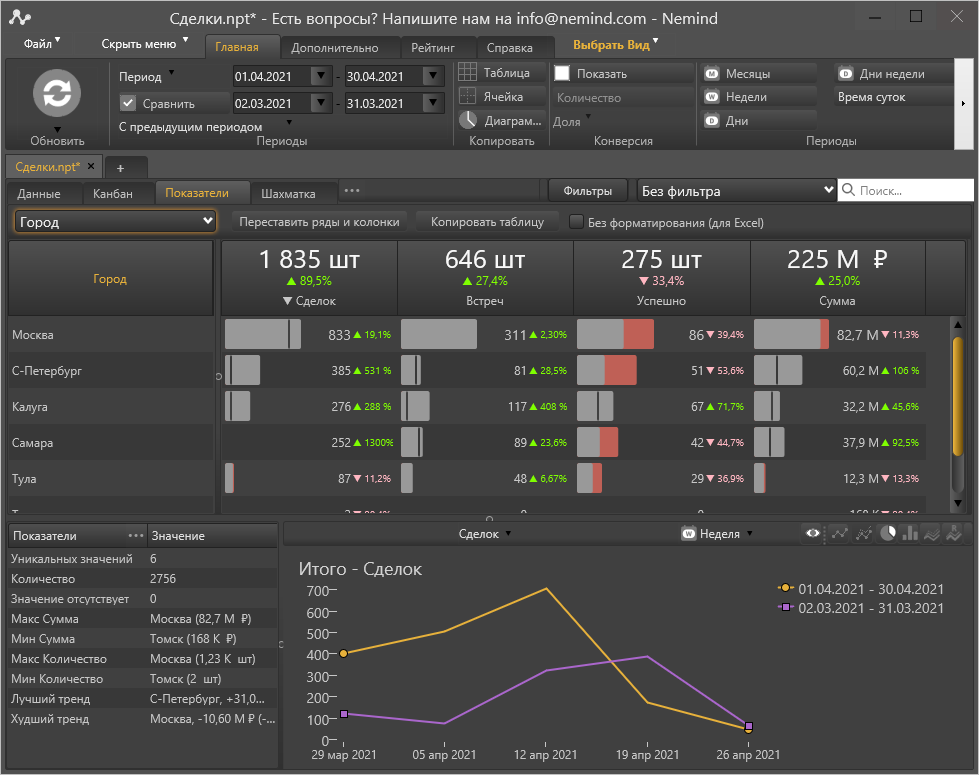Expand the Без фильтра filter dropdown
979x775 pixels.
pyautogui.click(x=736, y=191)
